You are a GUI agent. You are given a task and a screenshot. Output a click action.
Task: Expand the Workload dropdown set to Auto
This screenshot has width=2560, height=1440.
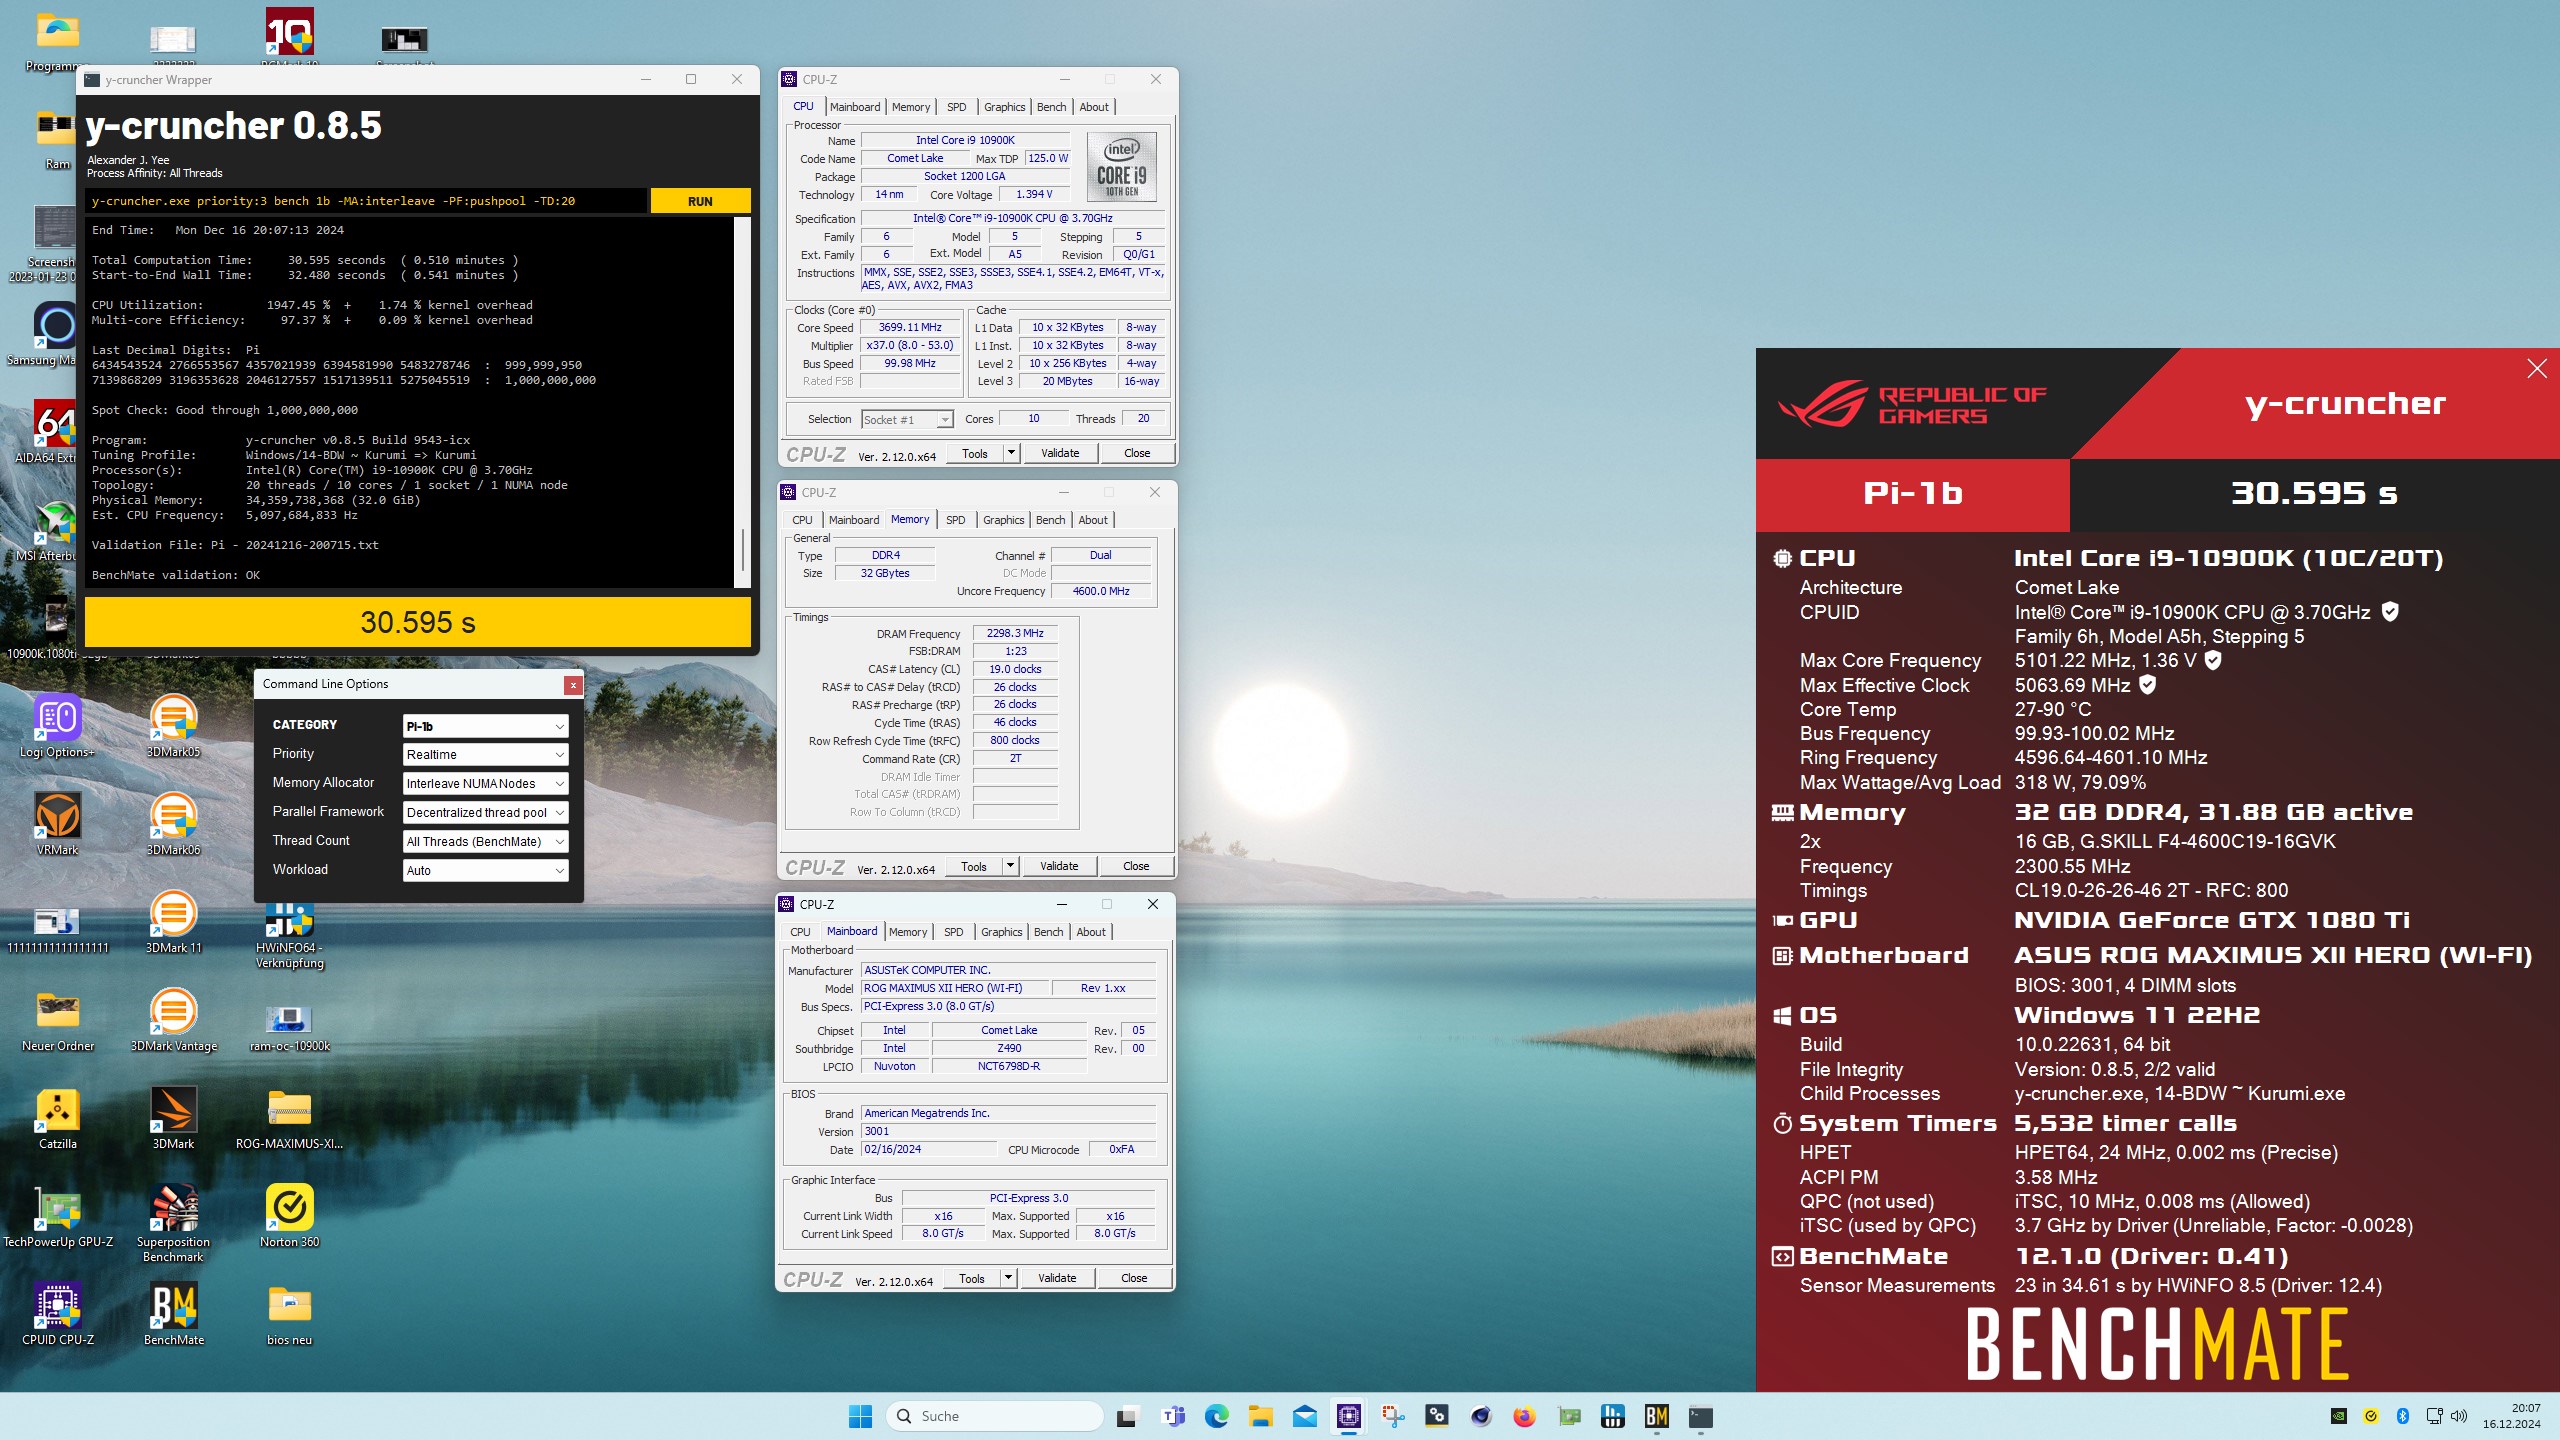click(486, 871)
